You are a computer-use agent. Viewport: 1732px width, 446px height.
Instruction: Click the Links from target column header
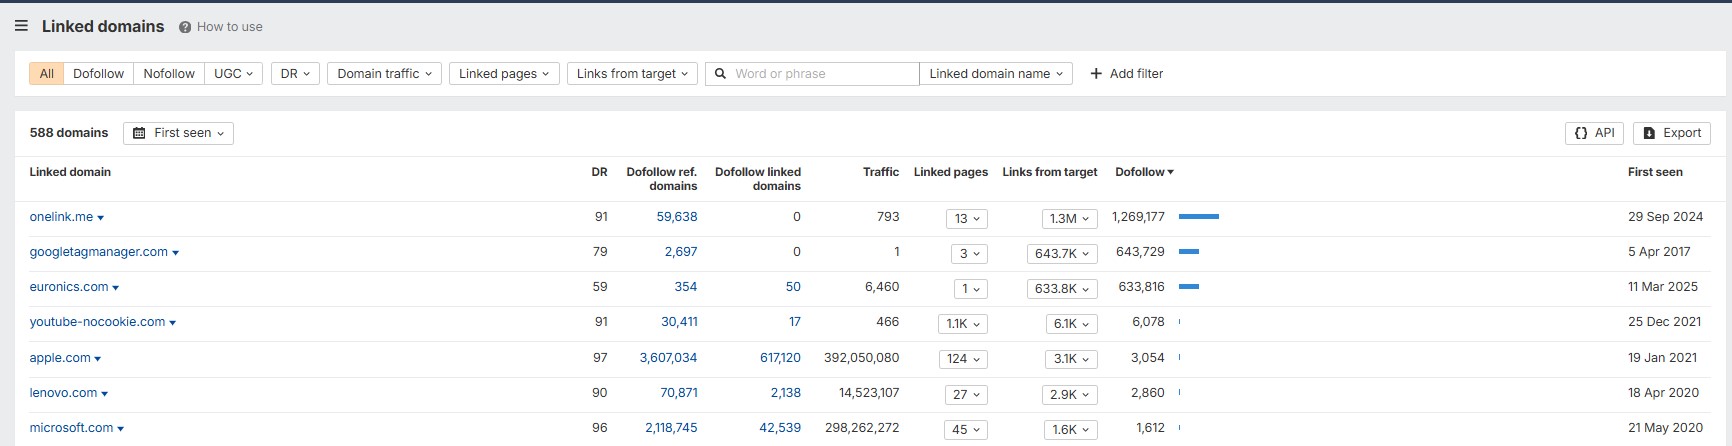click(1049, 172)
